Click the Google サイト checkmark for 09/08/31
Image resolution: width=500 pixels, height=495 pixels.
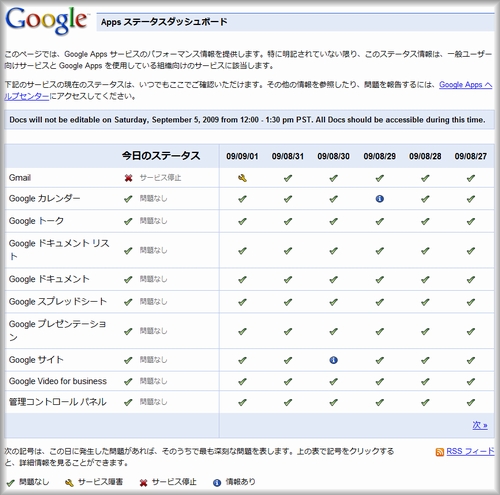point(288,360)
